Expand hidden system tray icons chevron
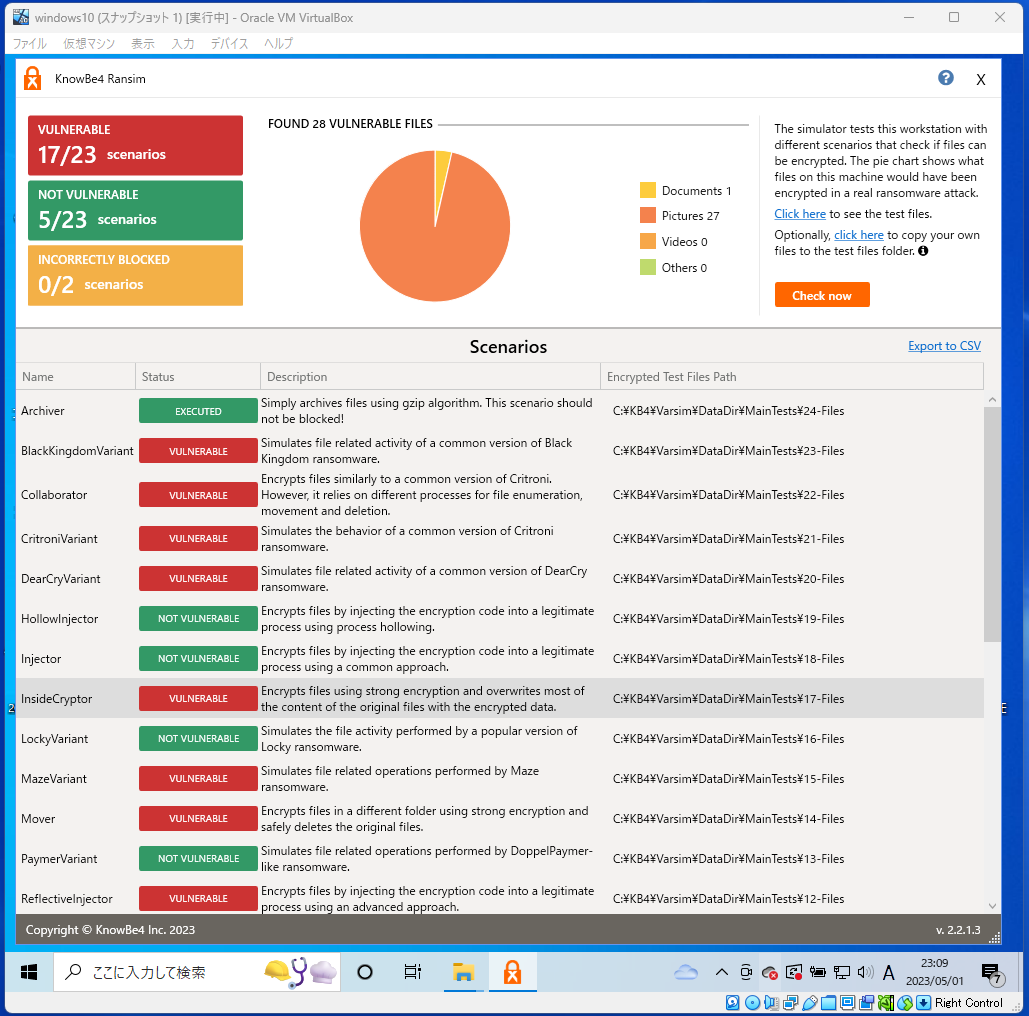Viewport: 1029px width, 1016px height. (721, 972)
